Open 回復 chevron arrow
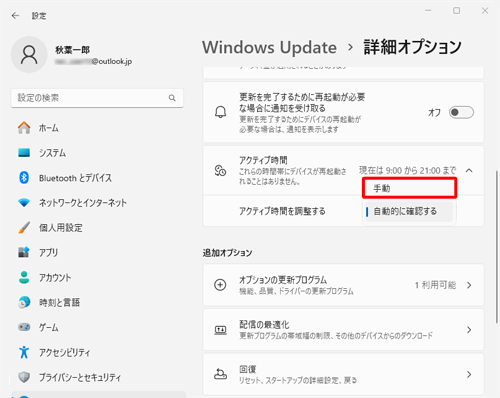 click(x=469, y=375)
